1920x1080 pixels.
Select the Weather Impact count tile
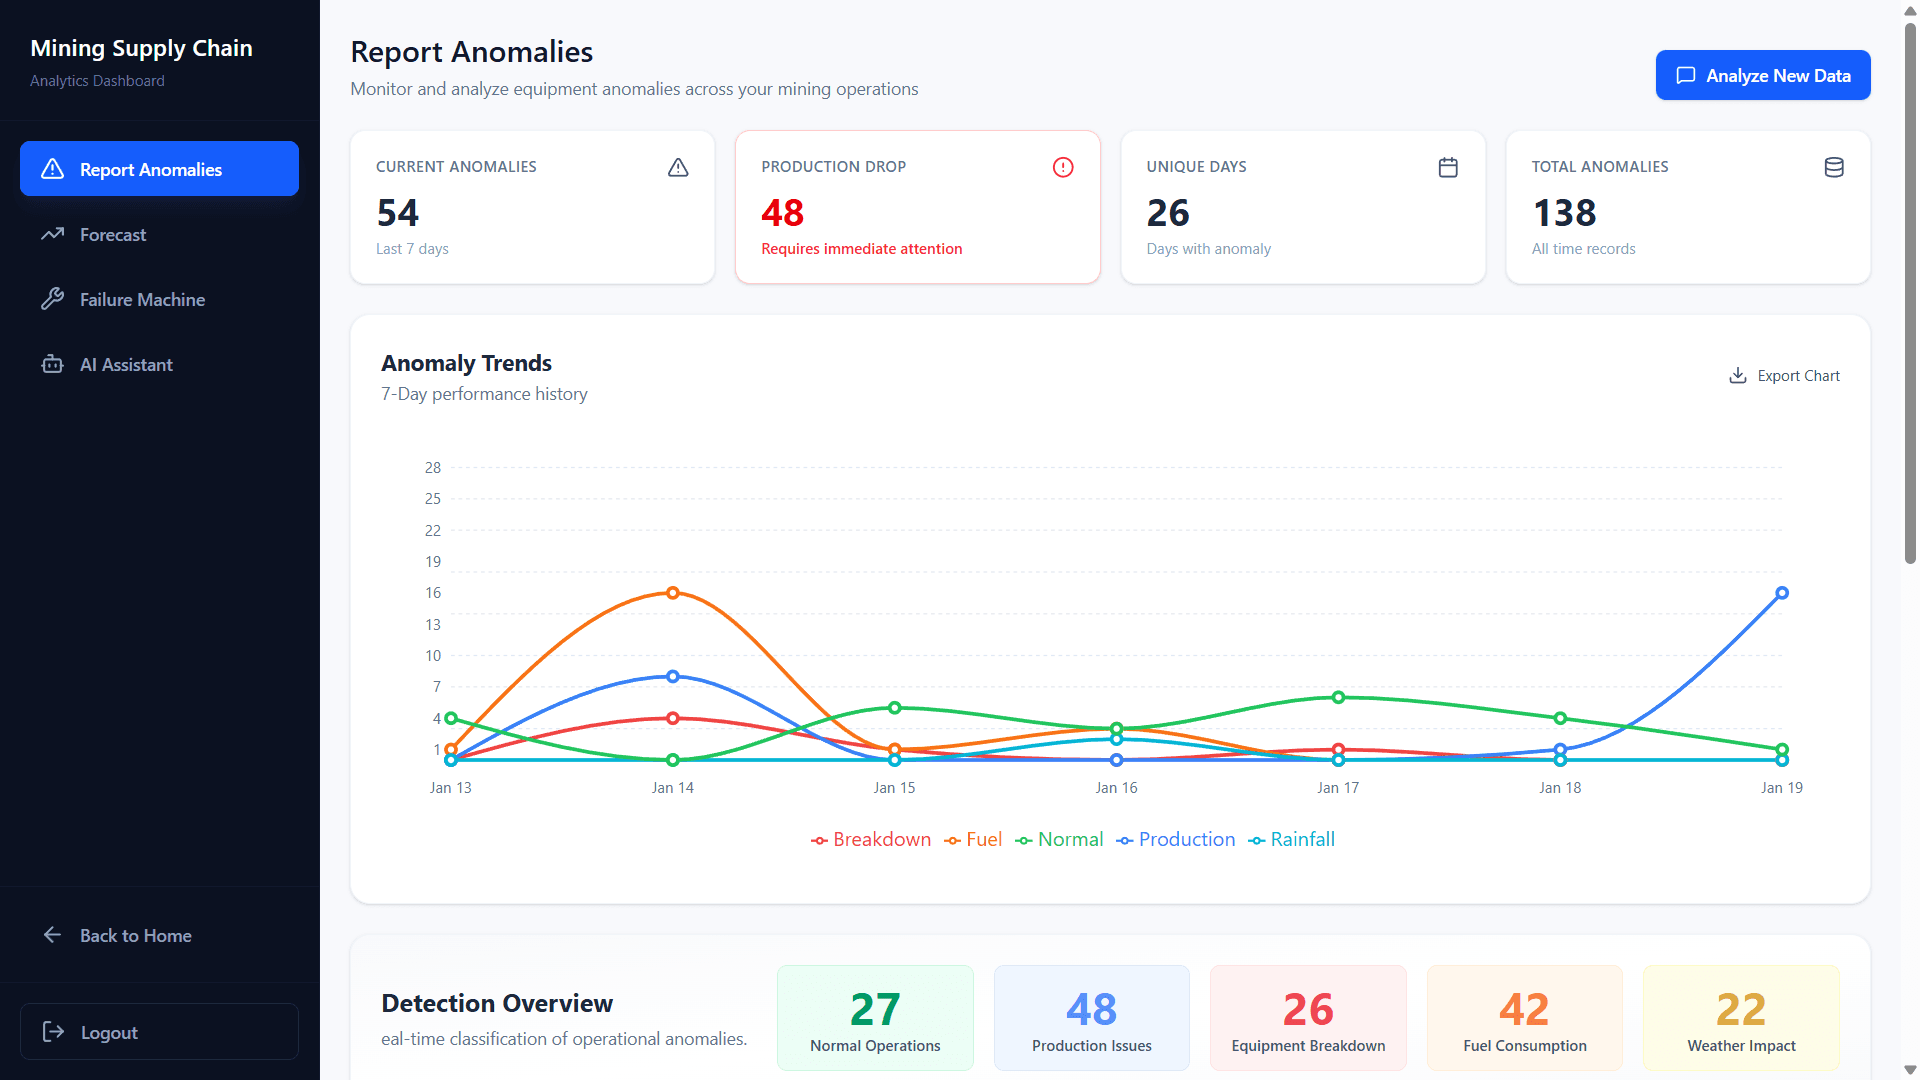(x=1740, y=1018)
